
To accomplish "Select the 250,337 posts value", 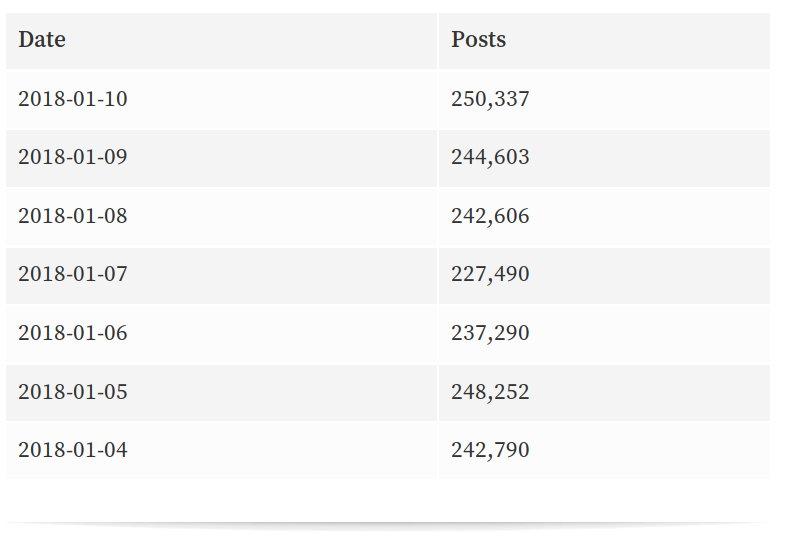I will 490,99.
